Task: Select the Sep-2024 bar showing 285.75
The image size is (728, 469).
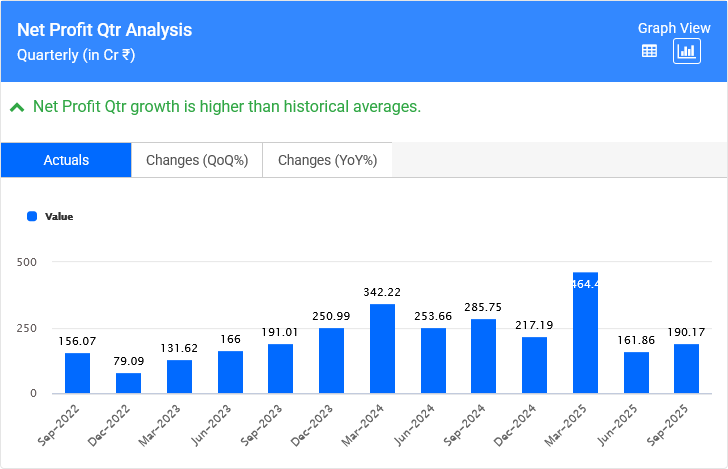Action: pyautogui.click(x=483, y=356)
